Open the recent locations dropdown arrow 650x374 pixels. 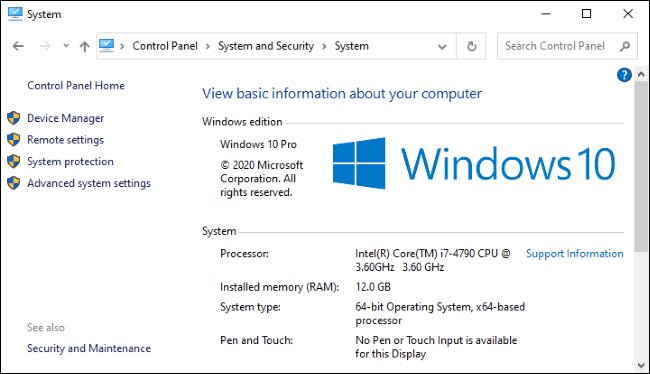66,46
